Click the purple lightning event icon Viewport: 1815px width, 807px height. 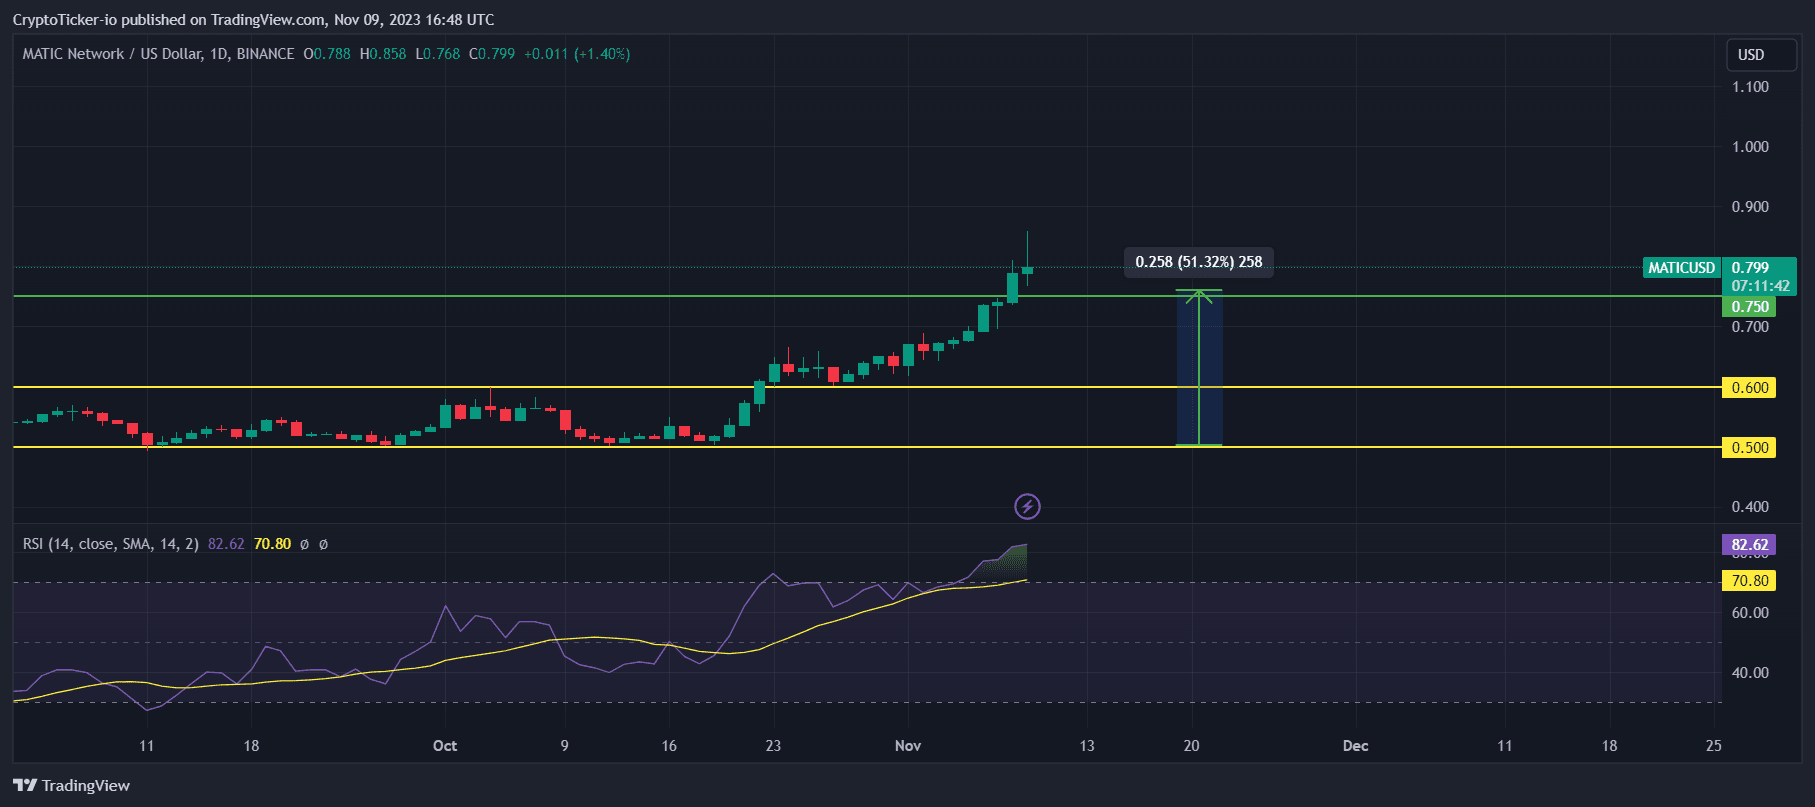tap(1027, 506)
